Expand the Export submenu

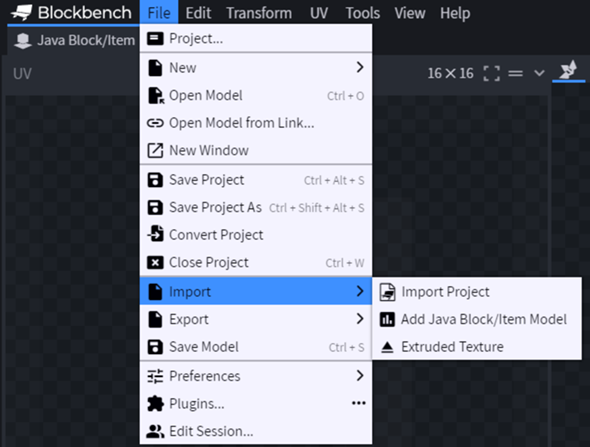[256, 319]
